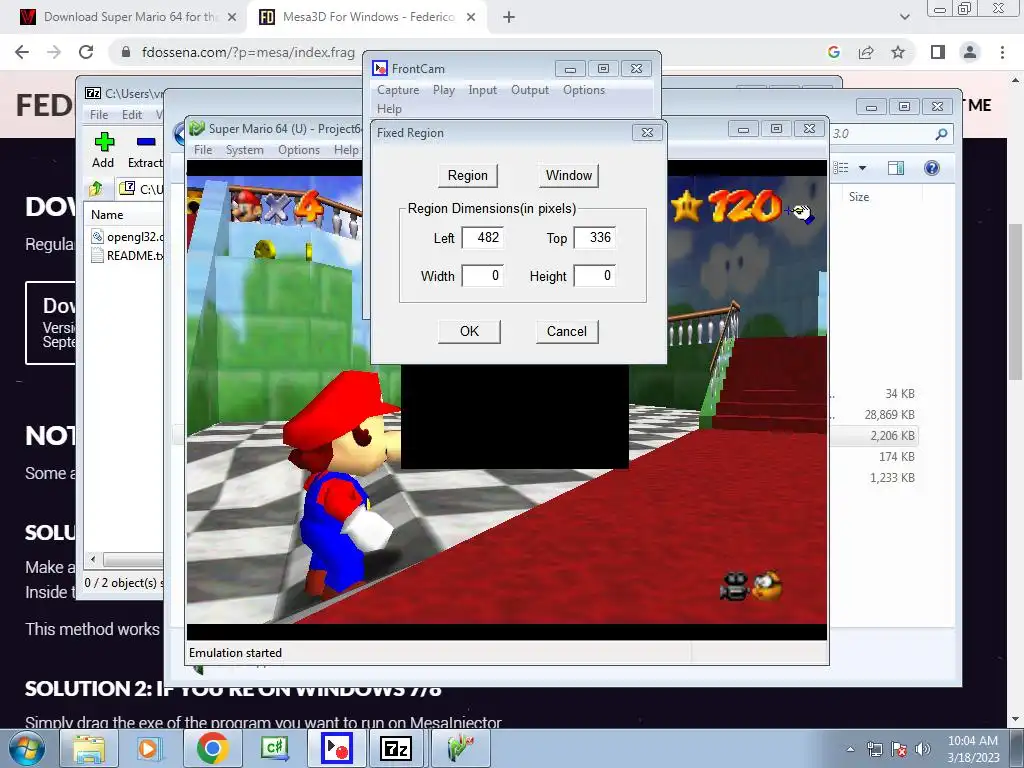The width and height of the screenshot is (1024, 768).
Task: Open FrontCam Capture menu
Action: point(398,90)
